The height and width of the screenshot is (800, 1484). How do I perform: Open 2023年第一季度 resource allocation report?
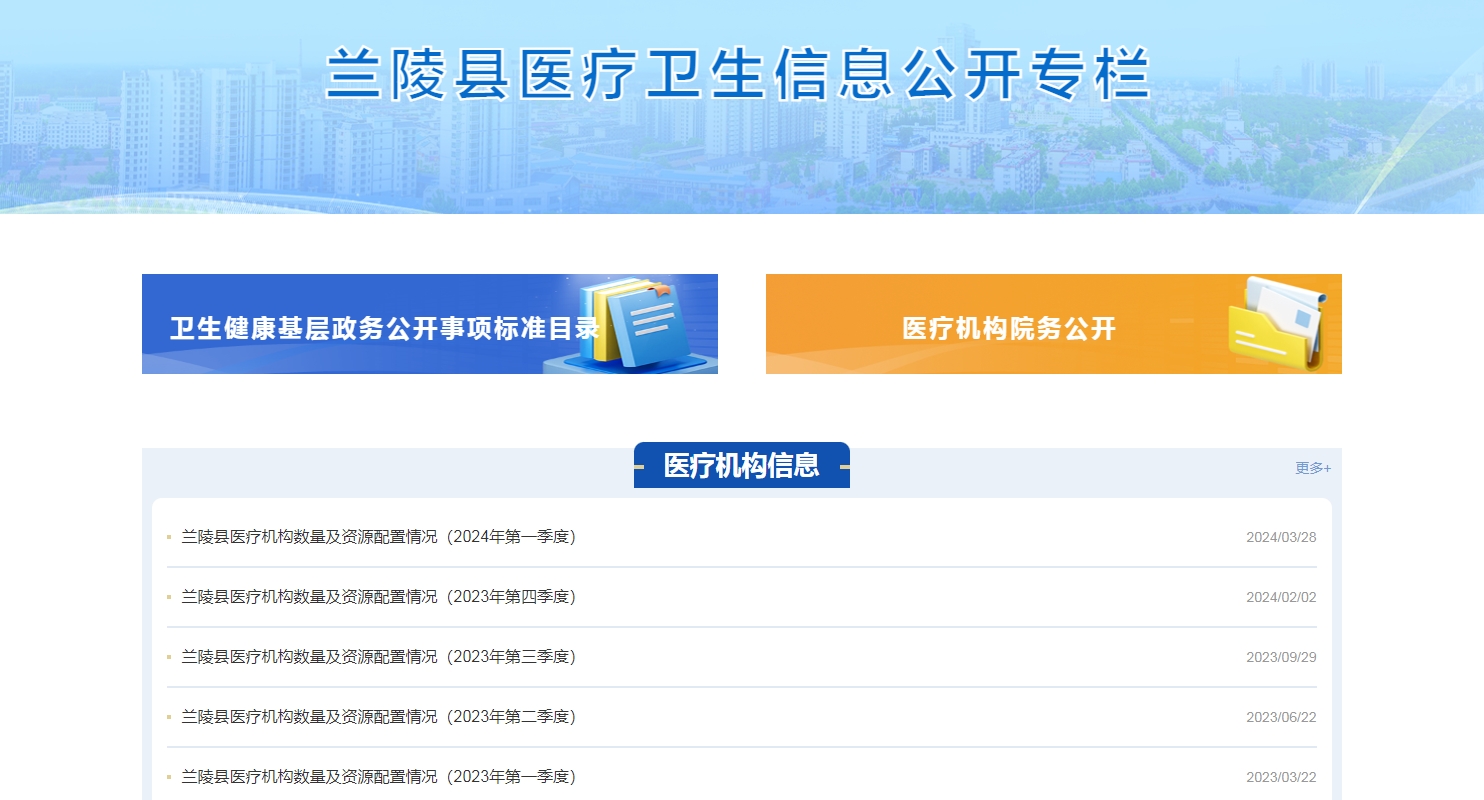pyautogui.click(x=378, y=777)
